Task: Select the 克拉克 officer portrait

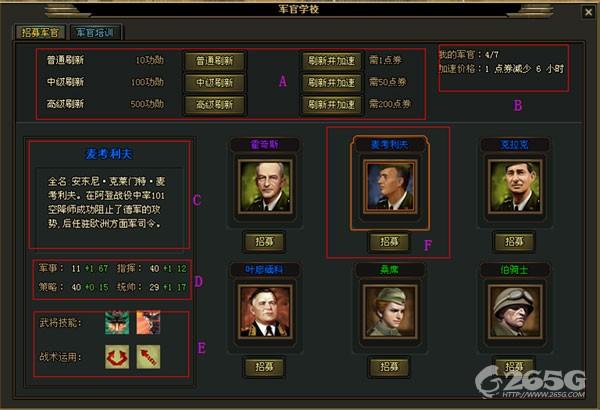Action: click(514, 186)
